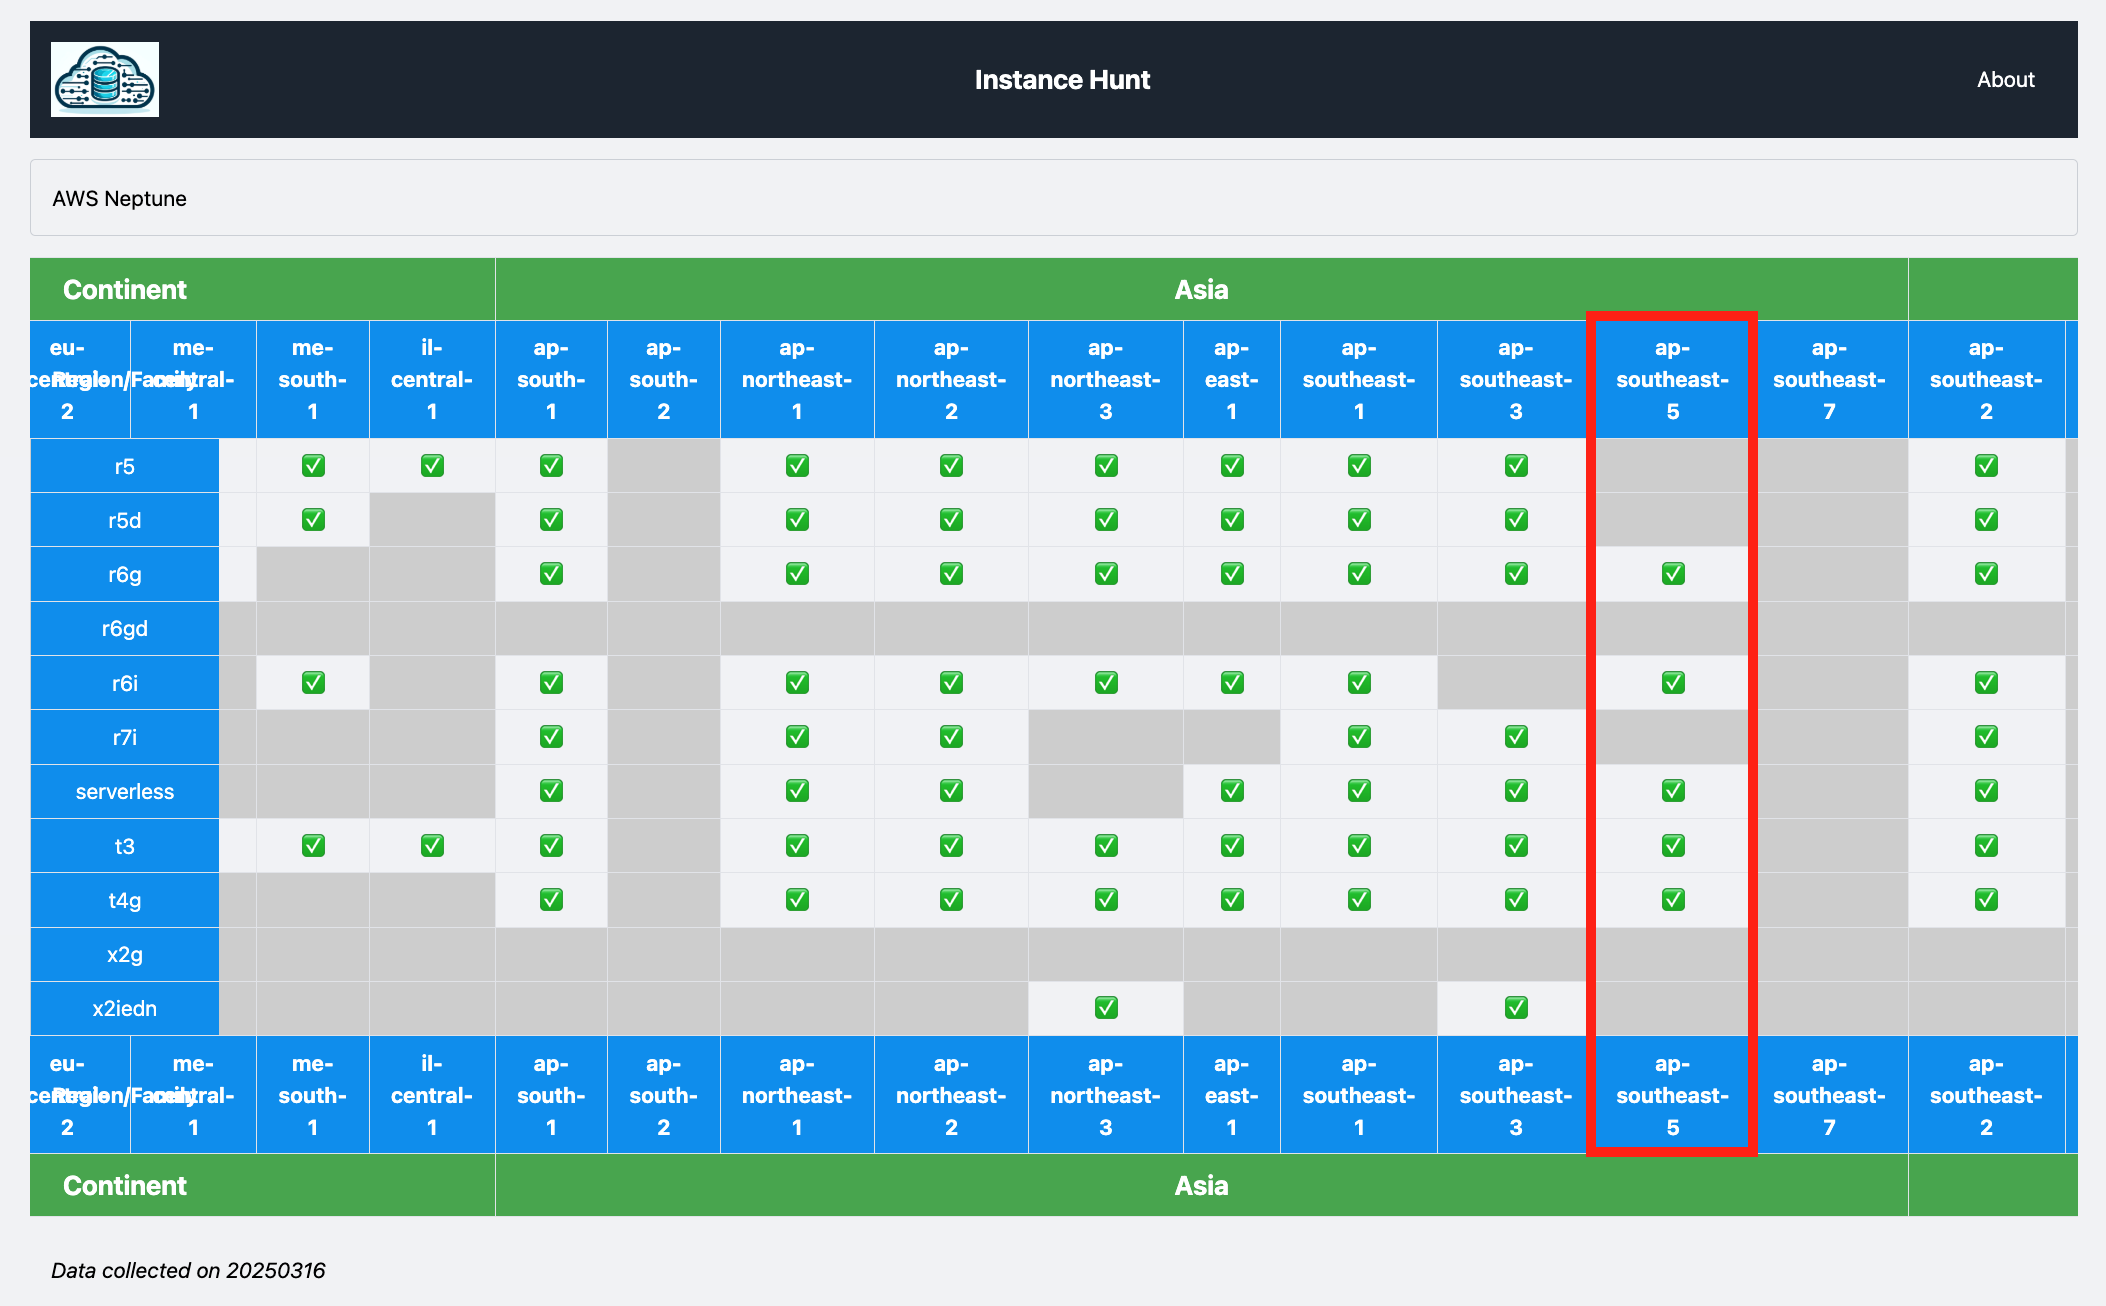Click the top Continent header cell
The width and height of the screenshot is (2106, 1306).
(x=263, y=289)
